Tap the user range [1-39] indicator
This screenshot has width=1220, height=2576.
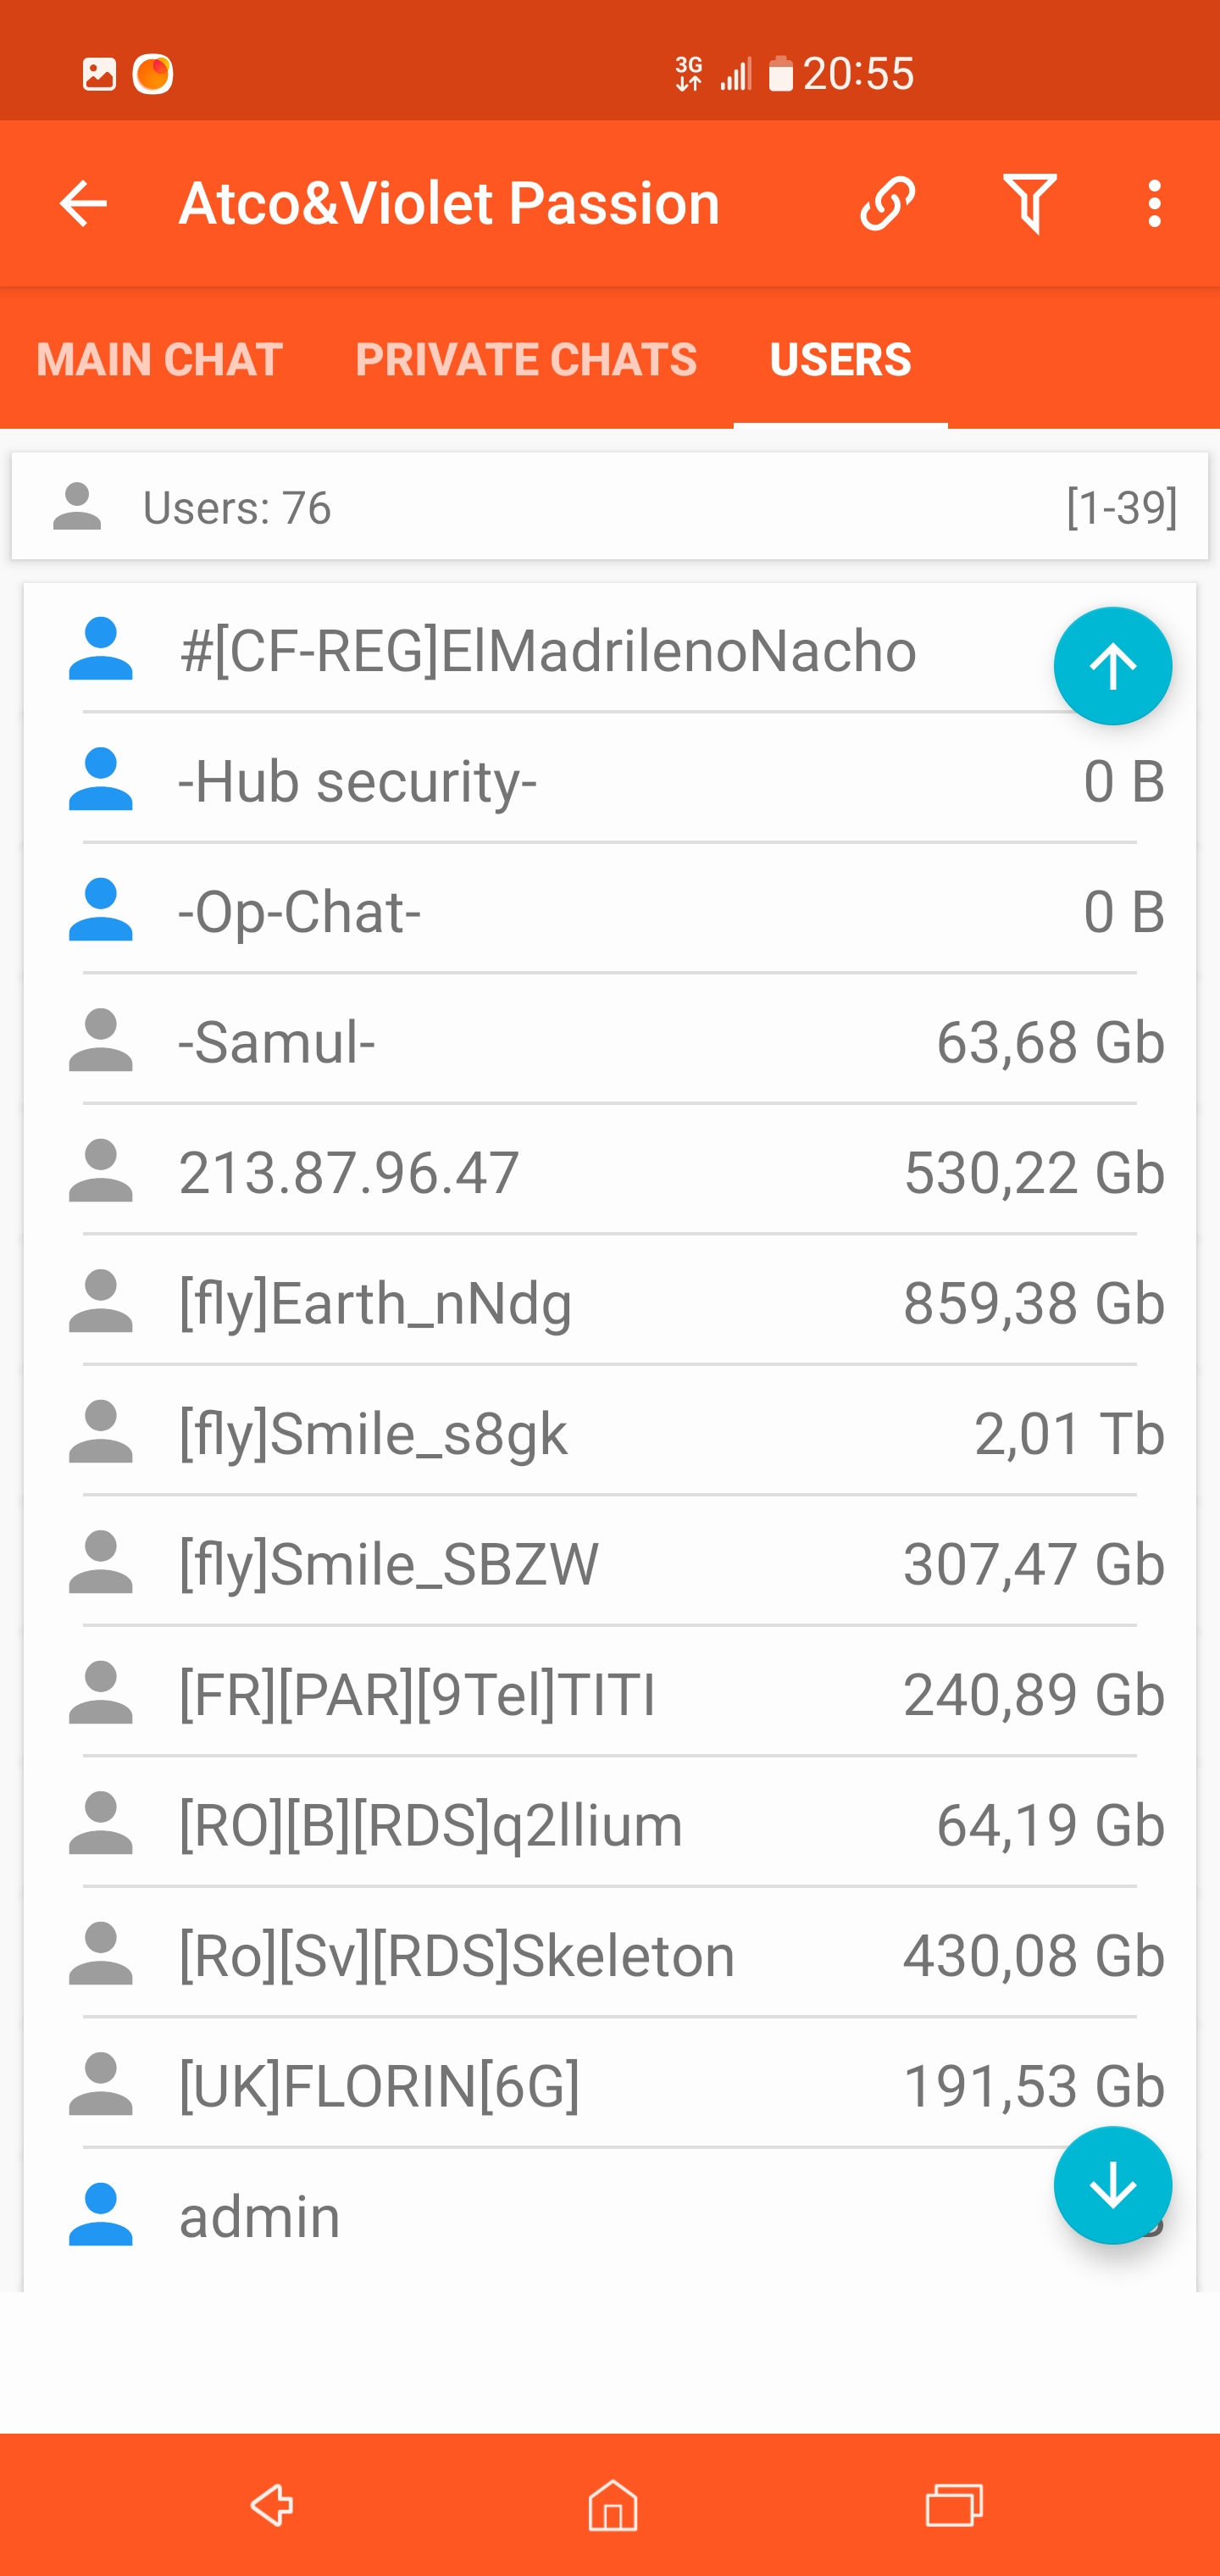tap(1122, 508)
